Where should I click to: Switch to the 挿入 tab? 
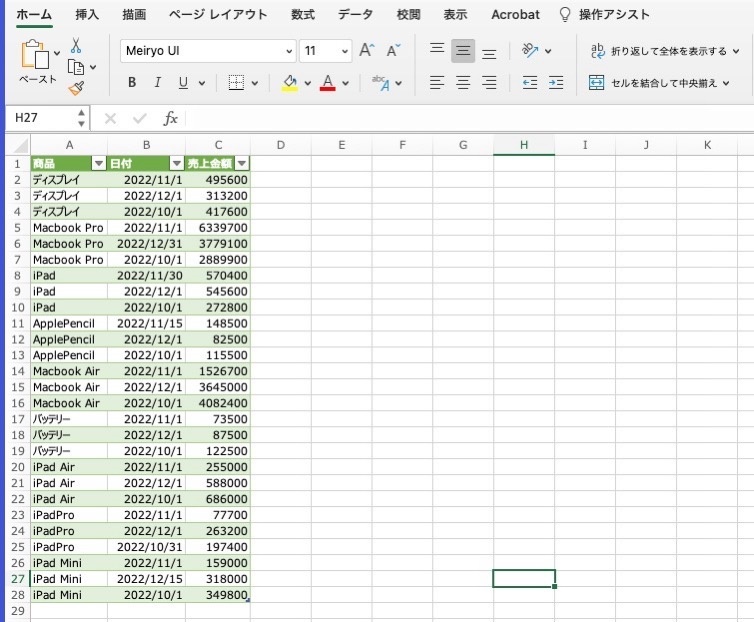(87, 15)
